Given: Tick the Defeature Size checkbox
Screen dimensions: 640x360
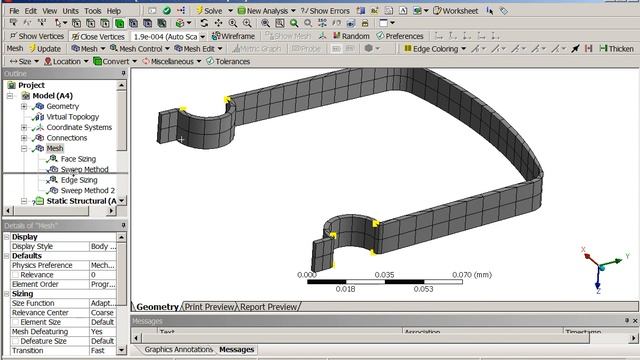Looking at the screenshot, I should coord(15,341).
